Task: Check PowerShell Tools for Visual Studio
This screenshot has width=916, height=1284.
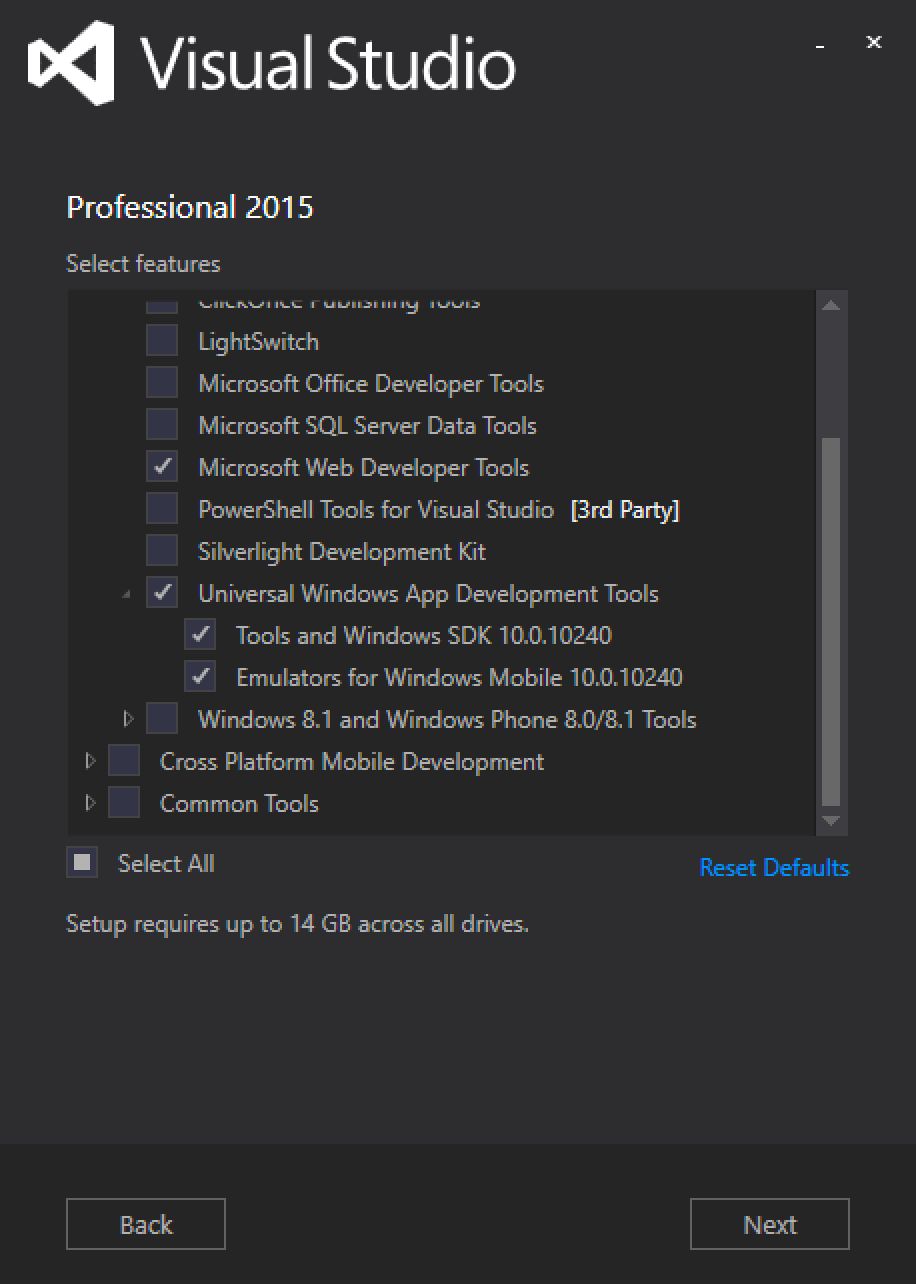Action: coord(161,508)
